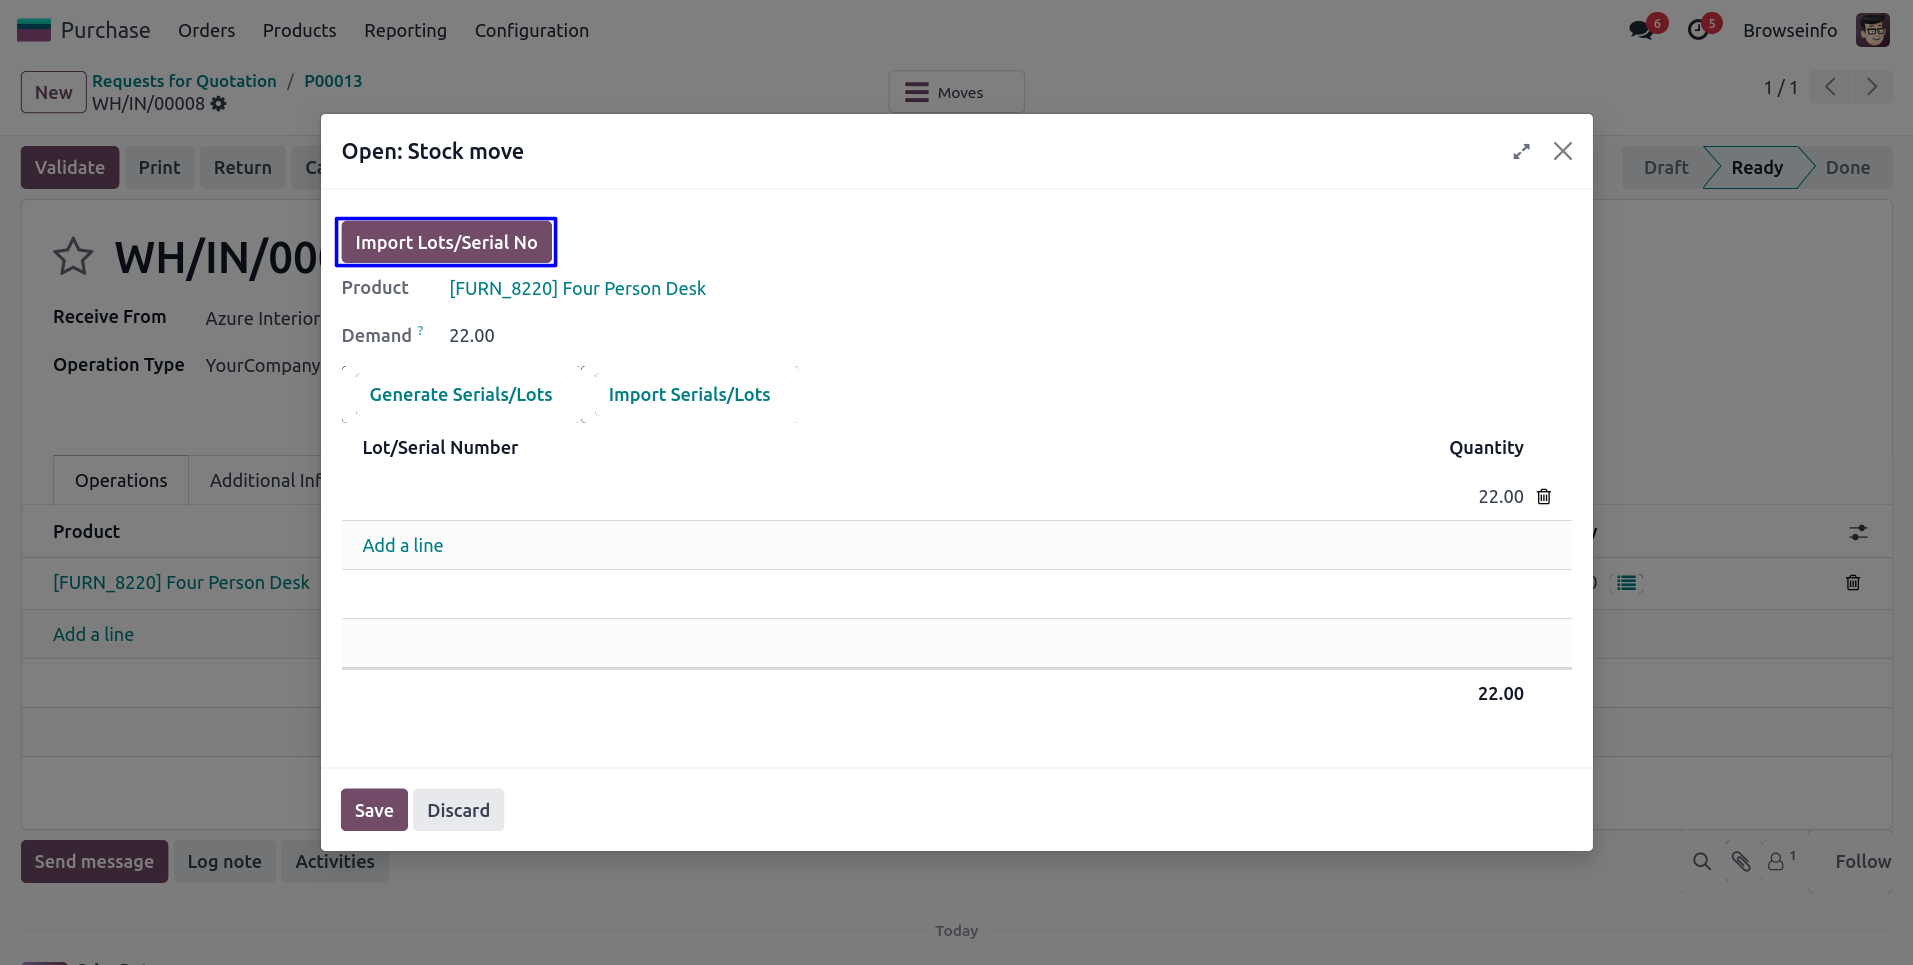The height and width of the screenshot is (965, 1913).
Task: Click the gear icon beside WH/IN/00008
Action: (219, 104)
